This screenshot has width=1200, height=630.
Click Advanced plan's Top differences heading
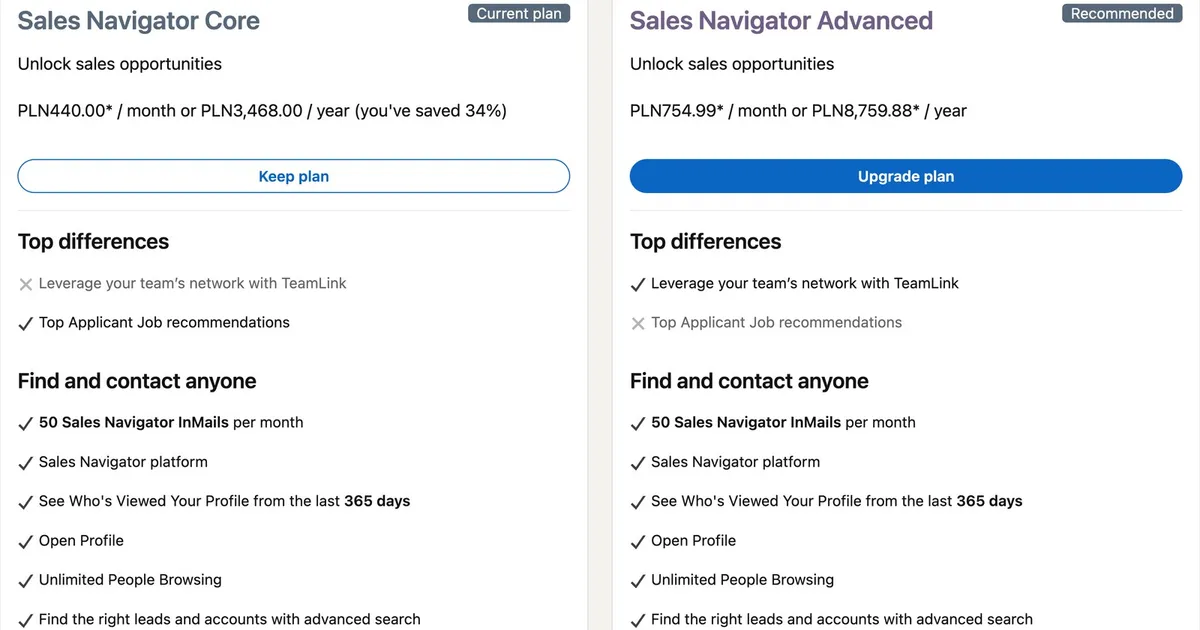705,242
